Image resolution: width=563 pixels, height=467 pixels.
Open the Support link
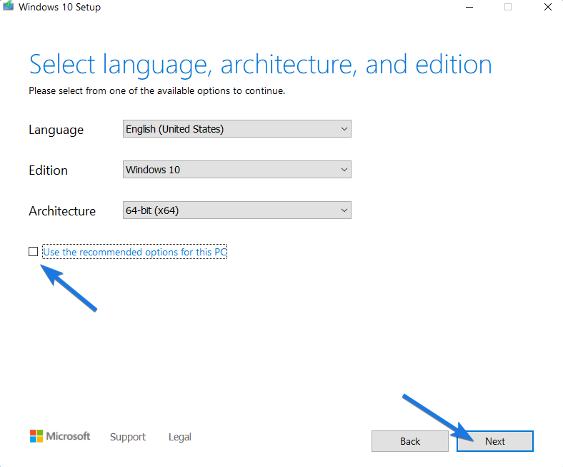tap(128, 437)
